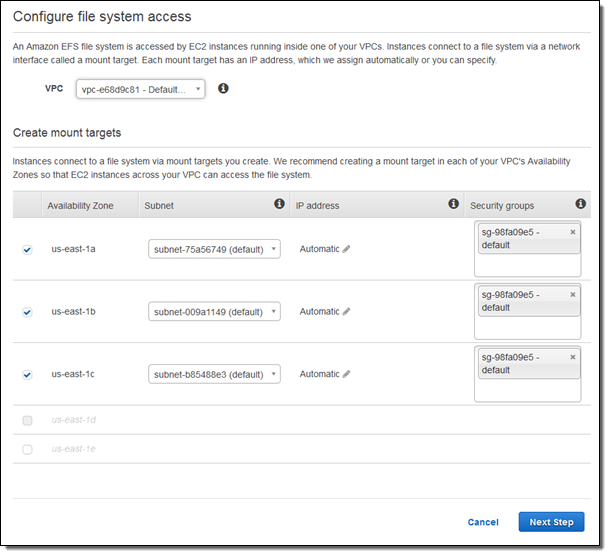Remove security group sg-98fa09e5 from us-east-1a
Image resolution: width=610 pixels, height=556 pixels.
tap(572, 232)
